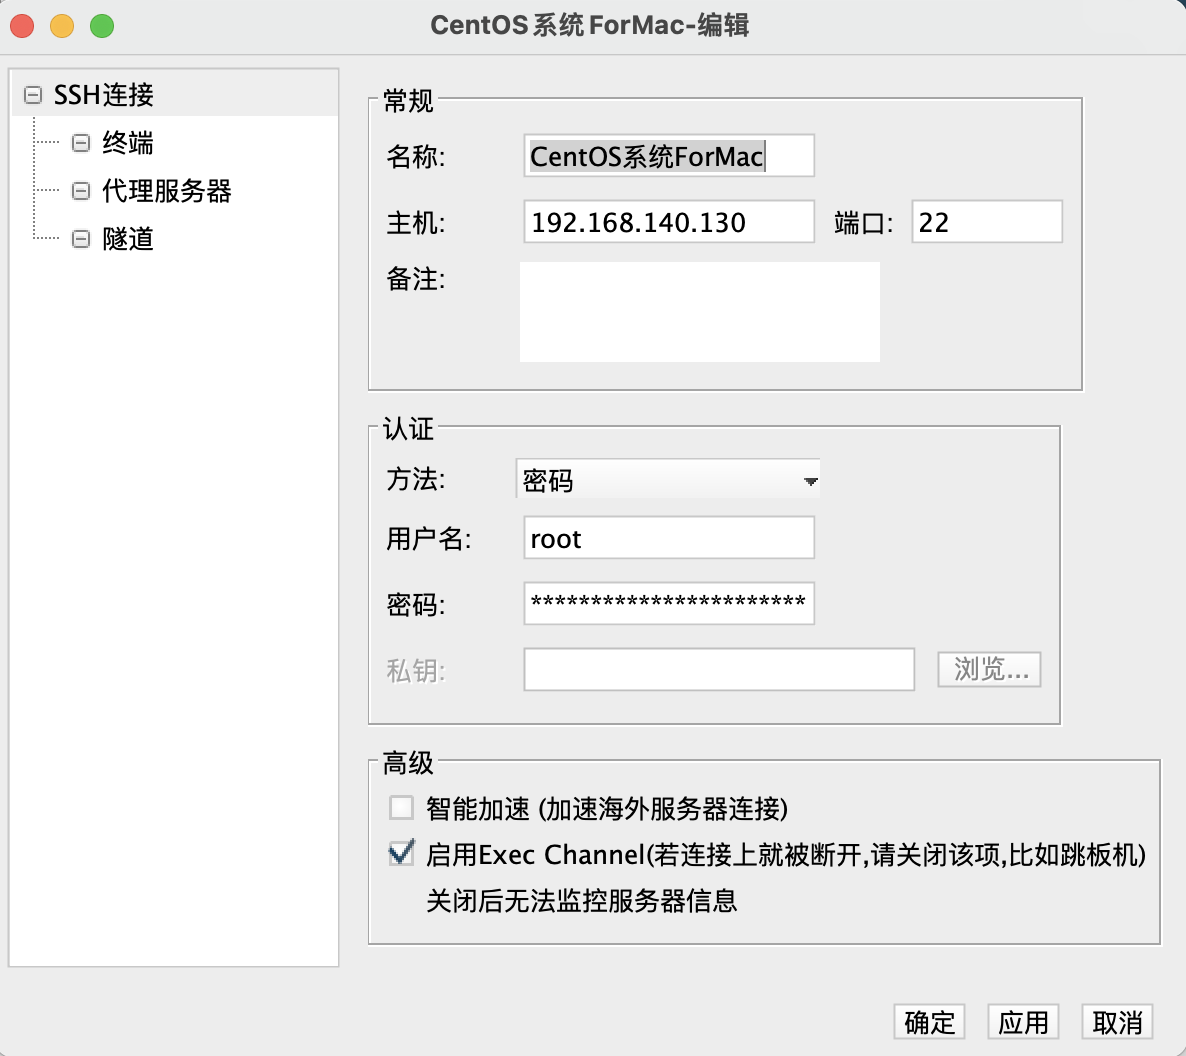
Task: Maximize the window with green button
Action: click(102, 26)
